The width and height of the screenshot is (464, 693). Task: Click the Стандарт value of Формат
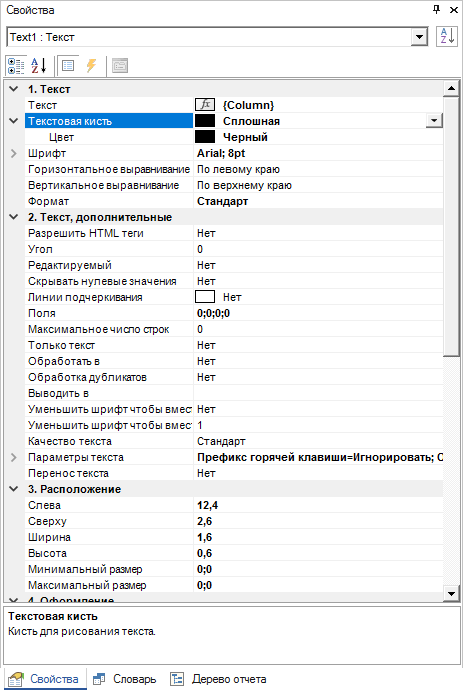point(222,201)
